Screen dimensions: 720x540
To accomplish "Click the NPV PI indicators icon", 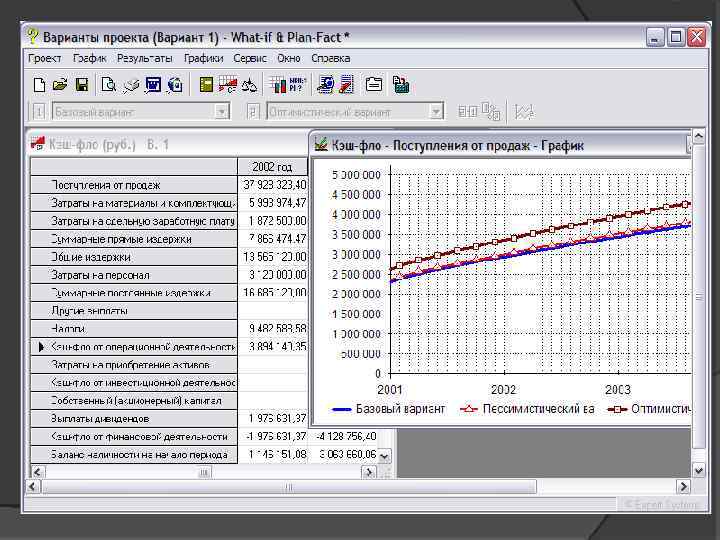I will [298, 84].
